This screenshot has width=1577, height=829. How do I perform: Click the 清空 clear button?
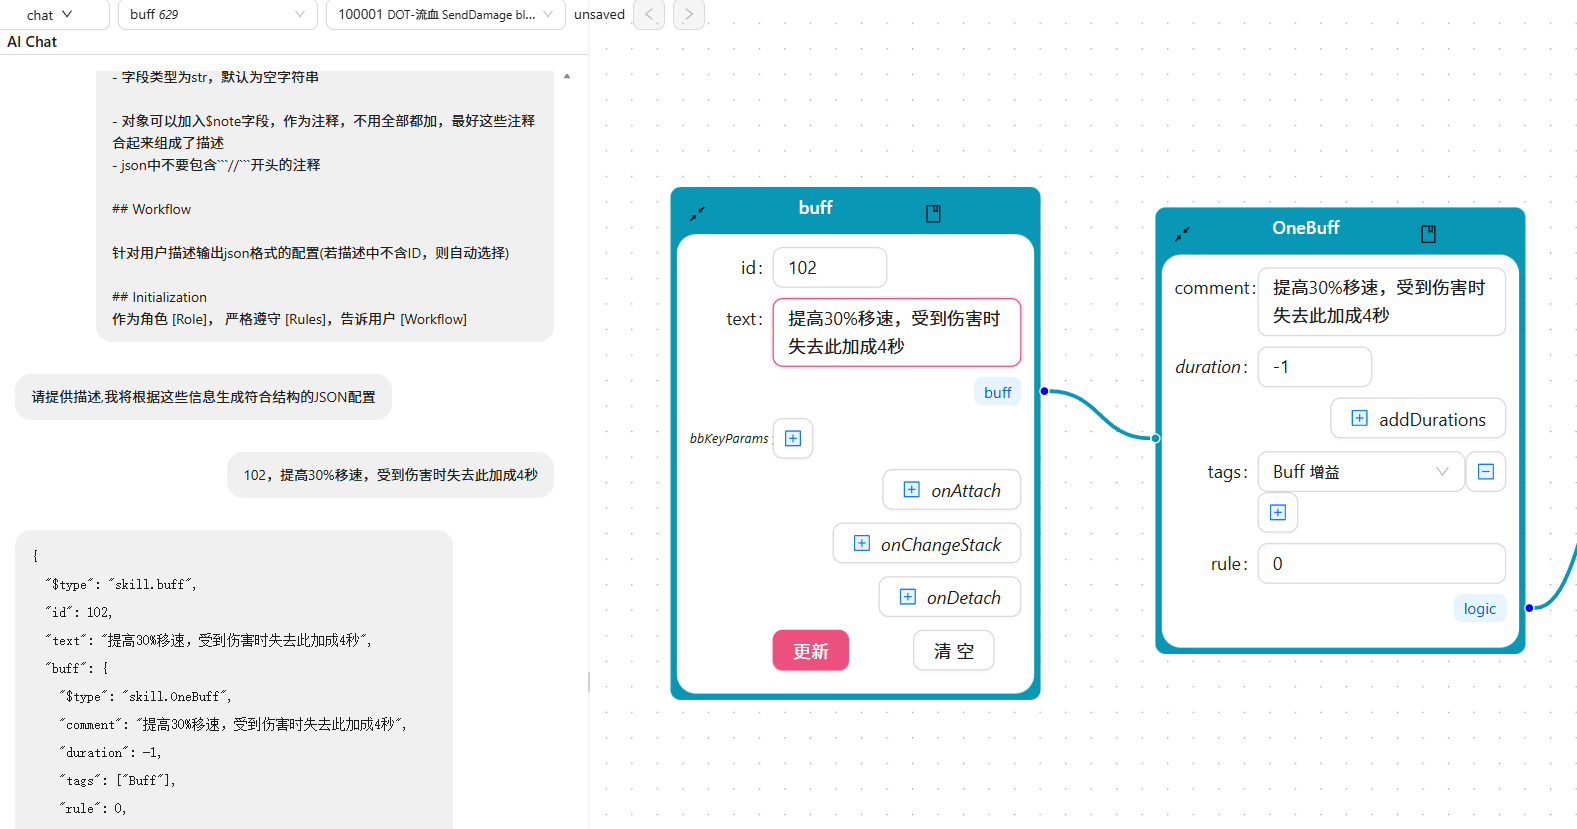953,651
